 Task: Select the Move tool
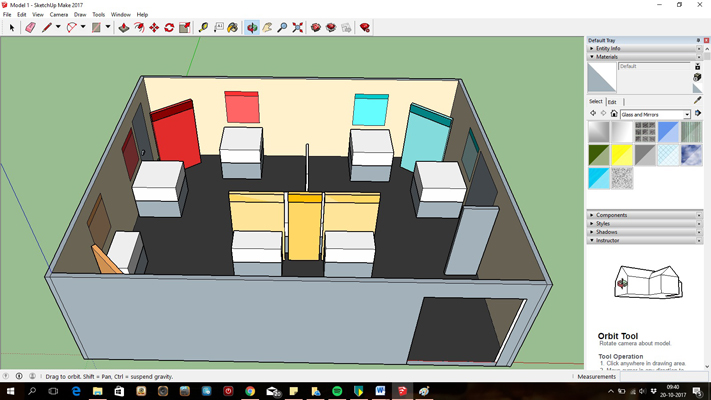coord(154,28)
